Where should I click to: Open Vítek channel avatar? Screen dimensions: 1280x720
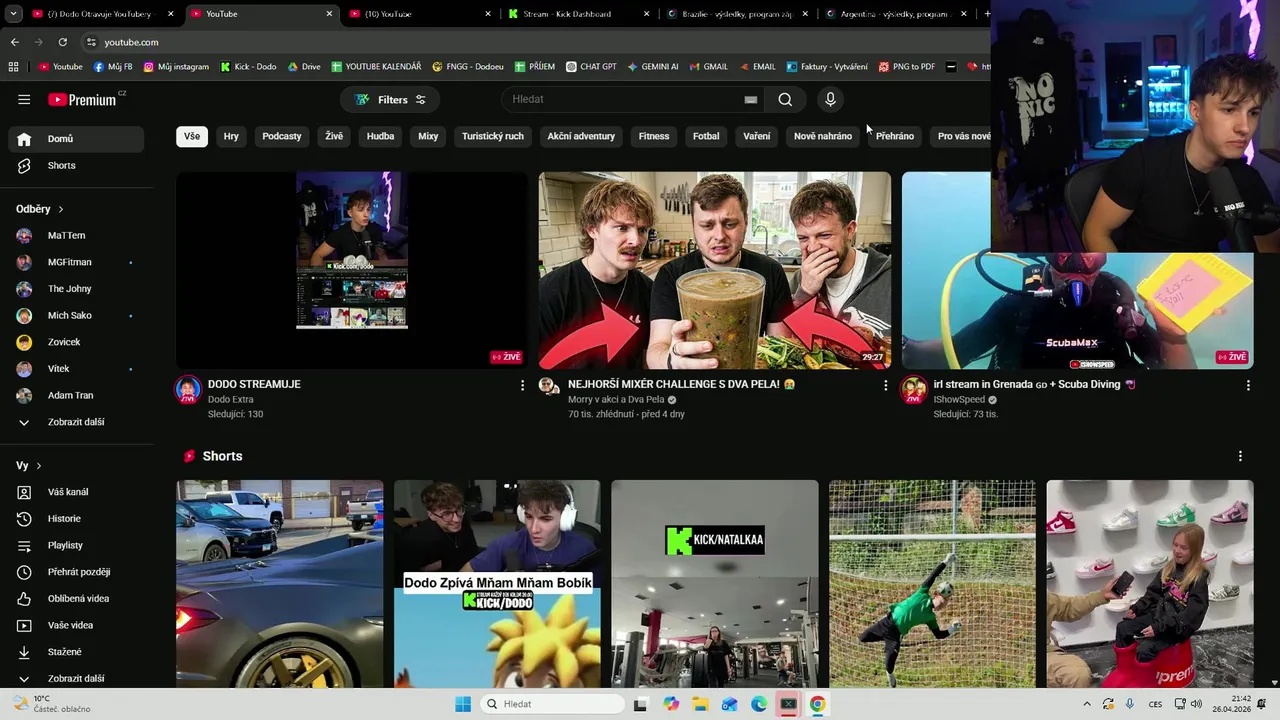coord(24,369)
